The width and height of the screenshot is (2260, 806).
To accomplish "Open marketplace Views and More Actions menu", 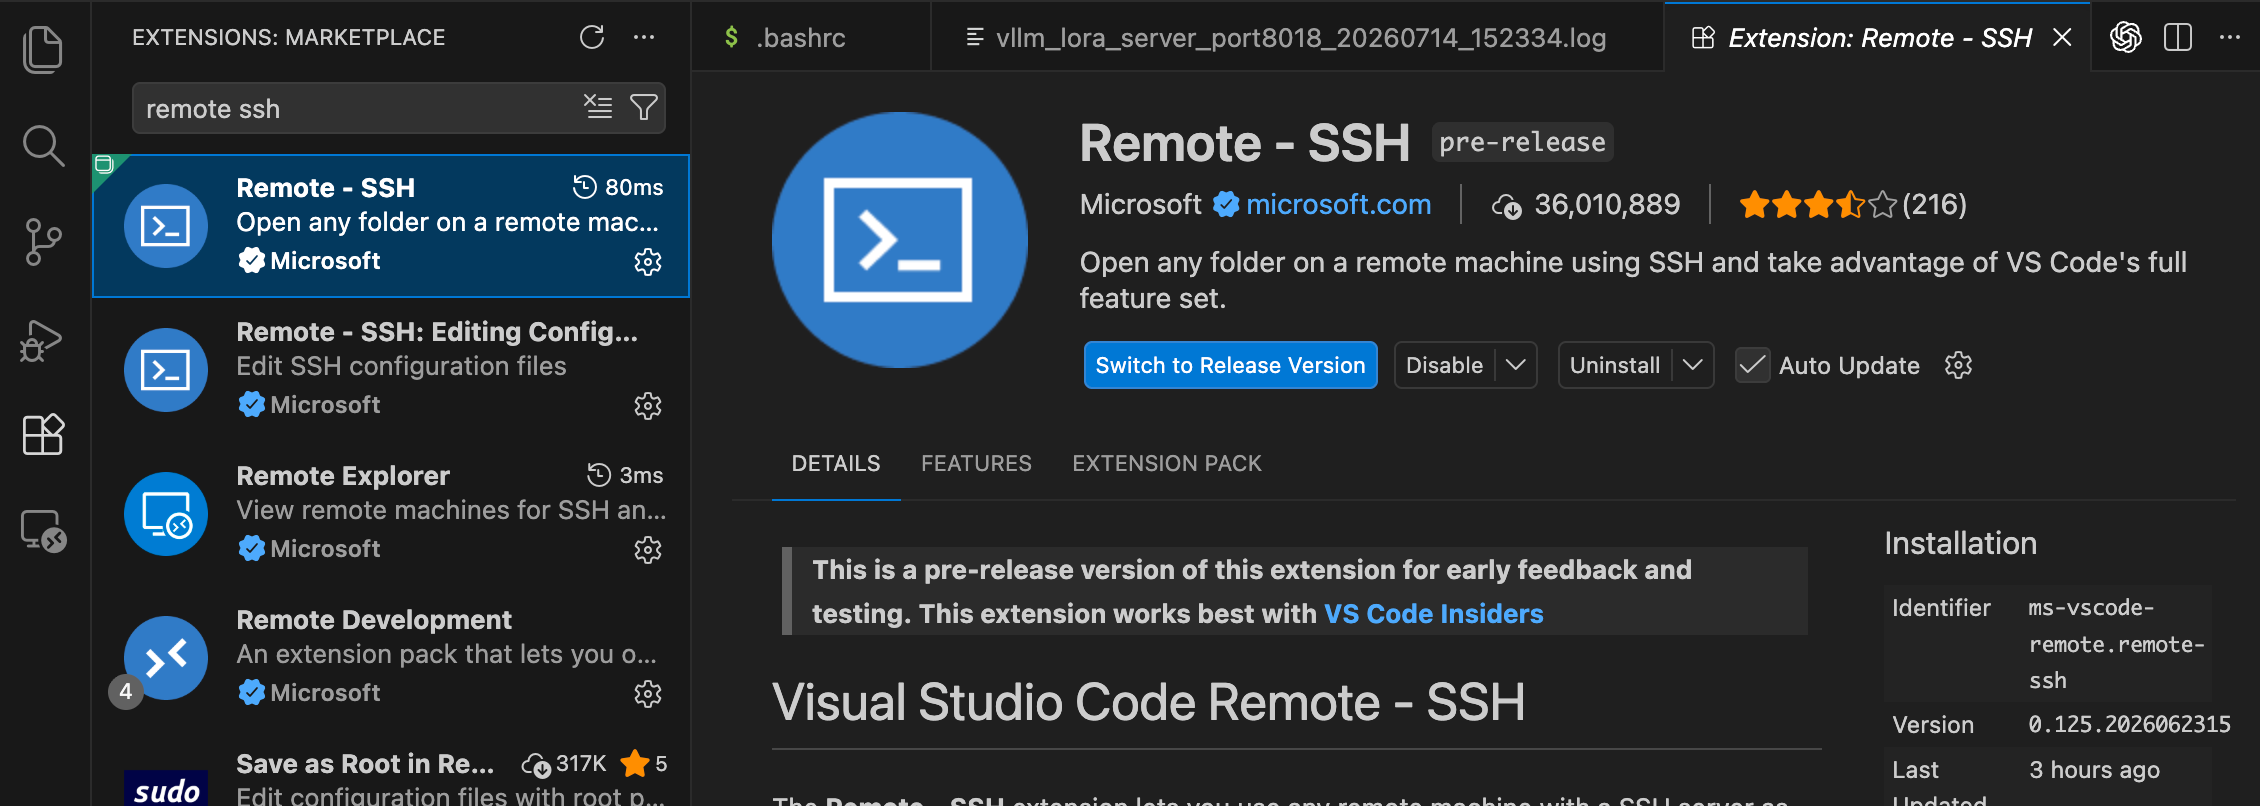I will tap(644, 38).
